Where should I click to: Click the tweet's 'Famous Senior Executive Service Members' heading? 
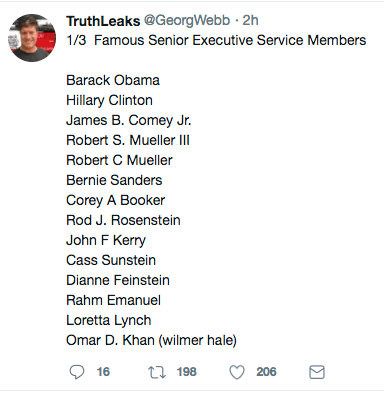coord(230,40)
